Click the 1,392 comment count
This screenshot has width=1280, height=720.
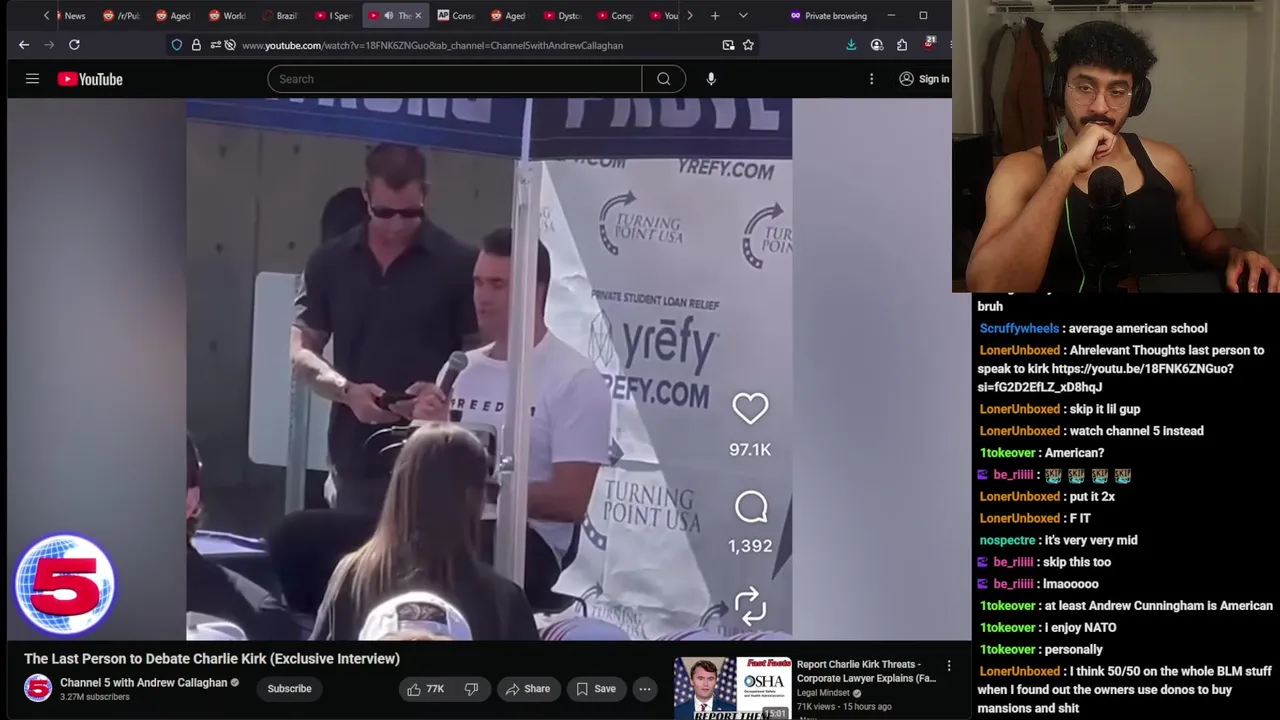click(750, 546)
